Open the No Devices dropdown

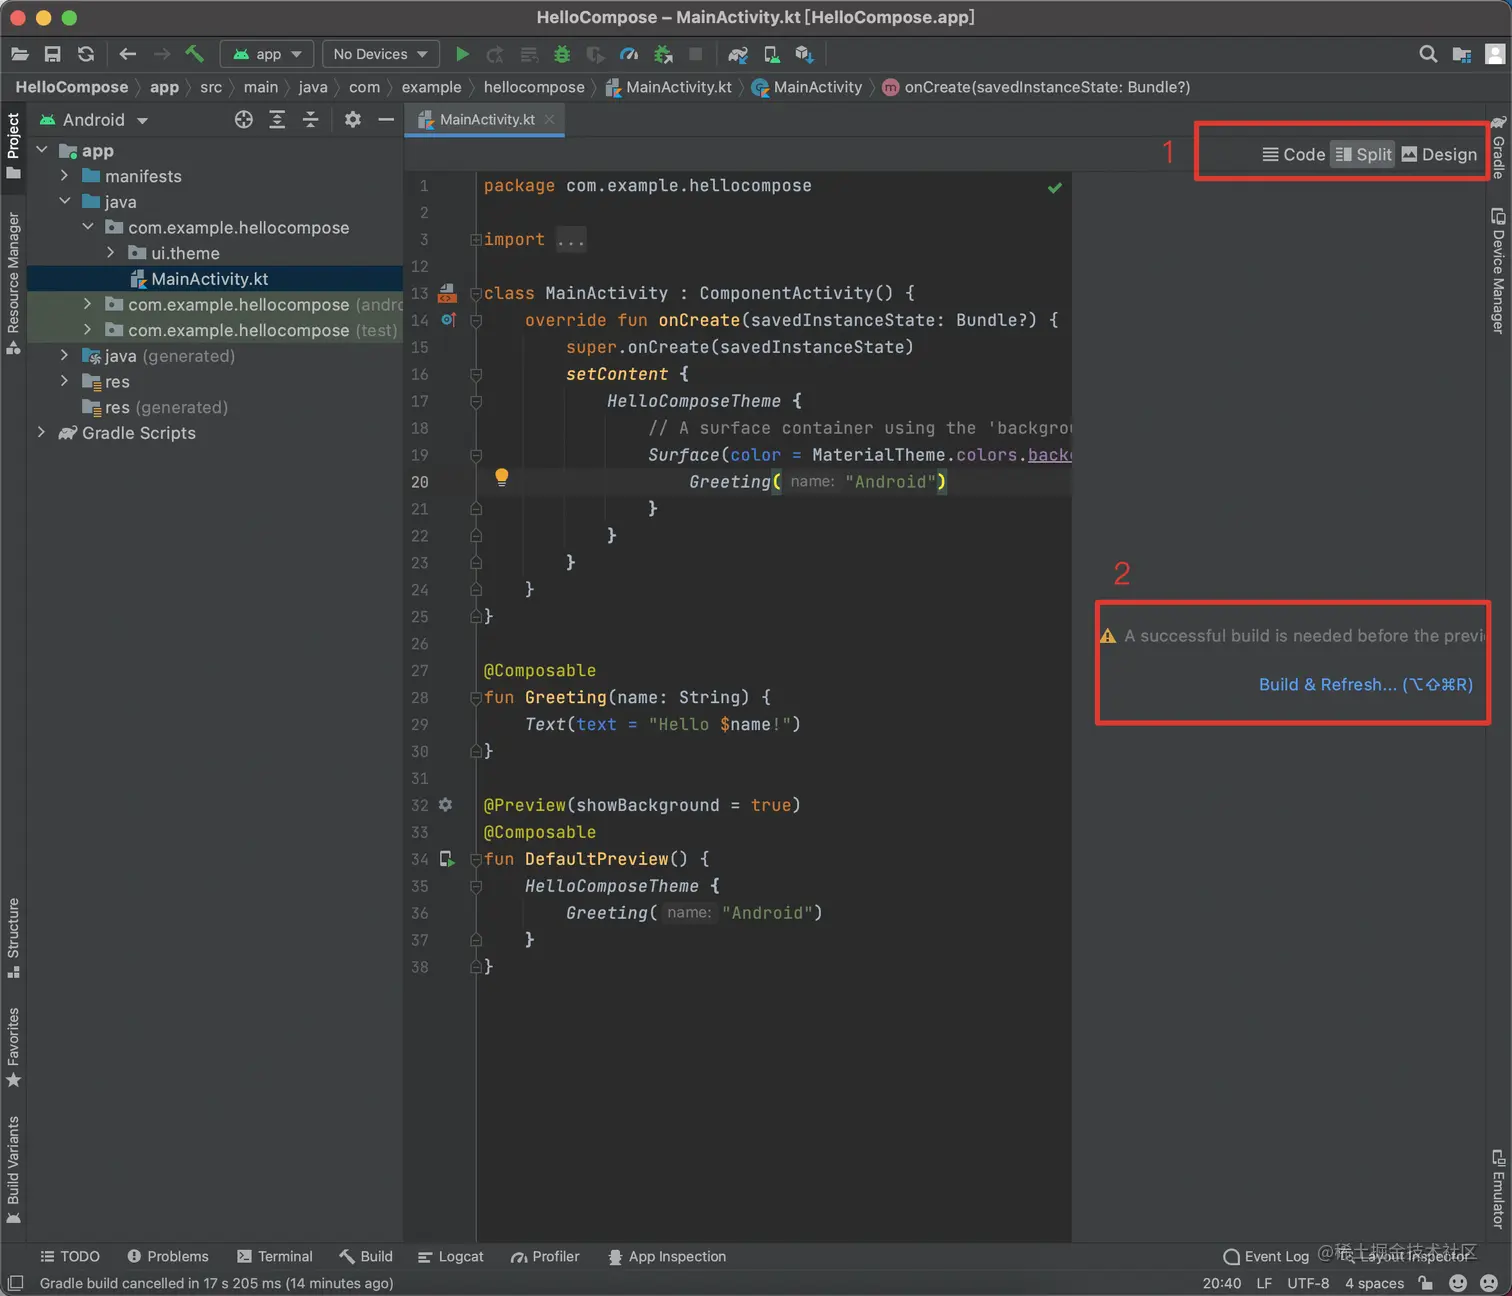(381, 54)
